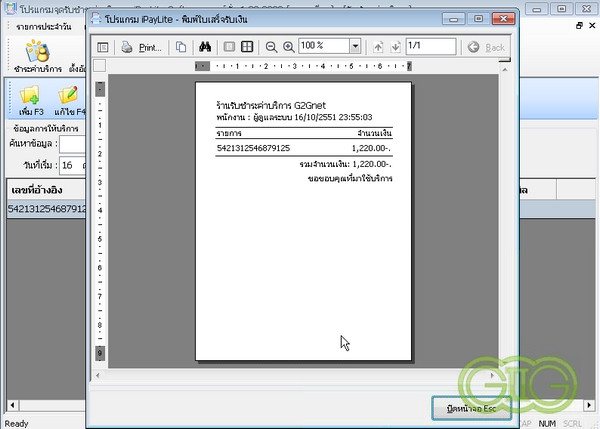Click the right scroll arrow in main window
This screenshot has height=429, width=600.
[589, 405]
